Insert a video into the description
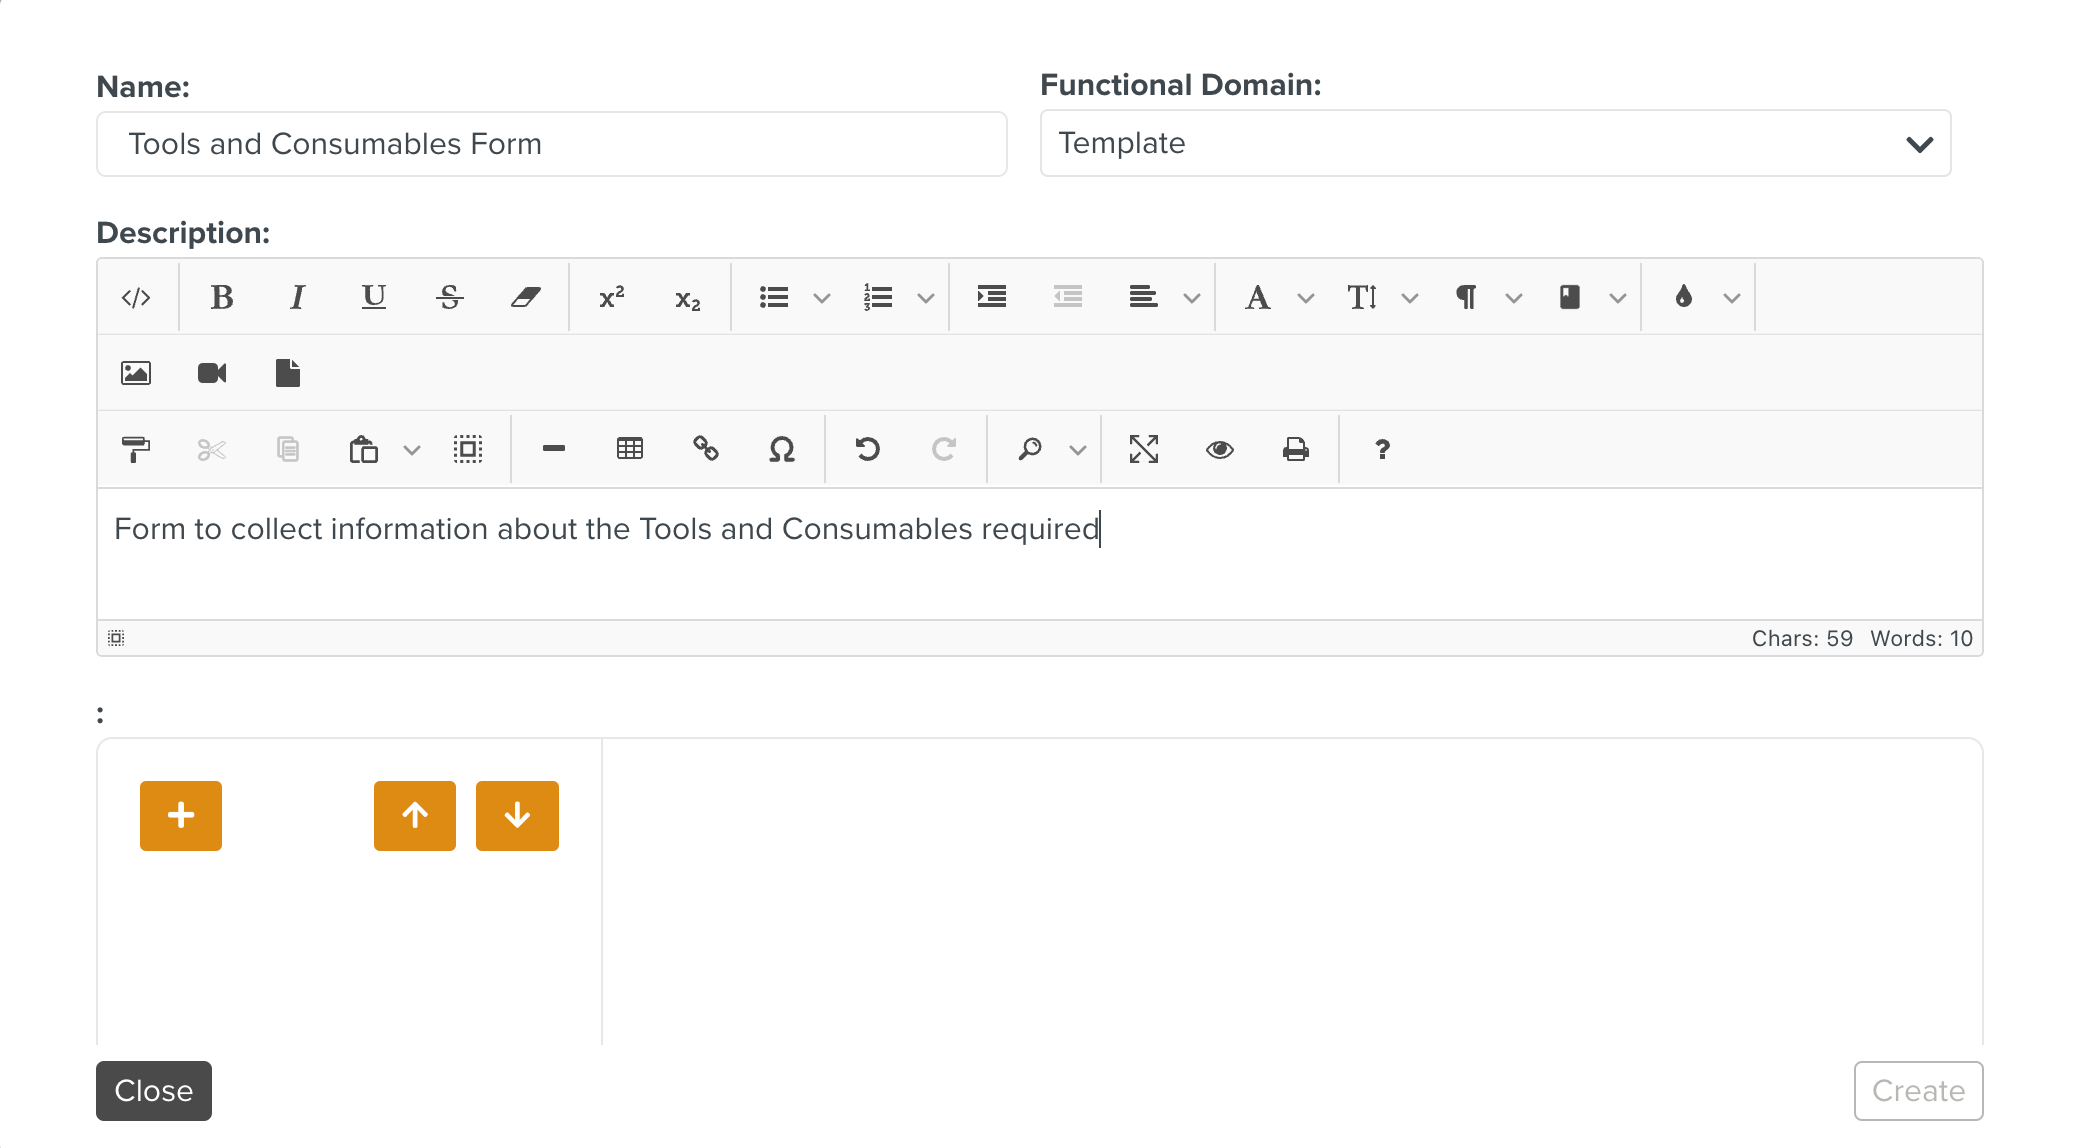The height and width of the screenshot is (1148, 2076). point(212,373)
